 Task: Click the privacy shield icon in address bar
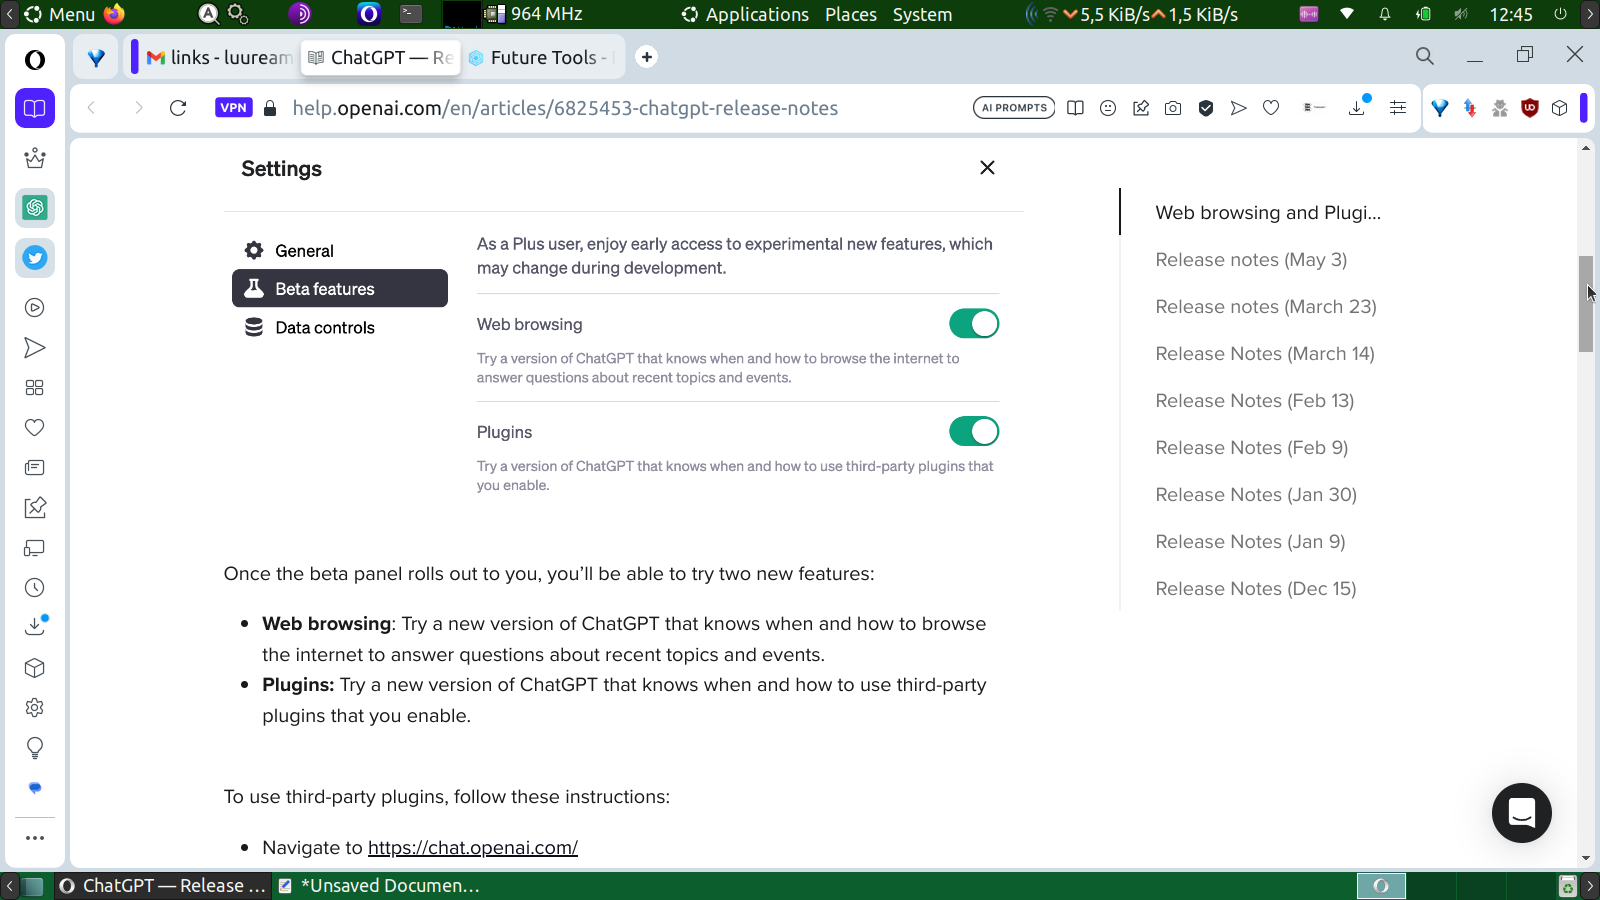(x=1206, y=108)
